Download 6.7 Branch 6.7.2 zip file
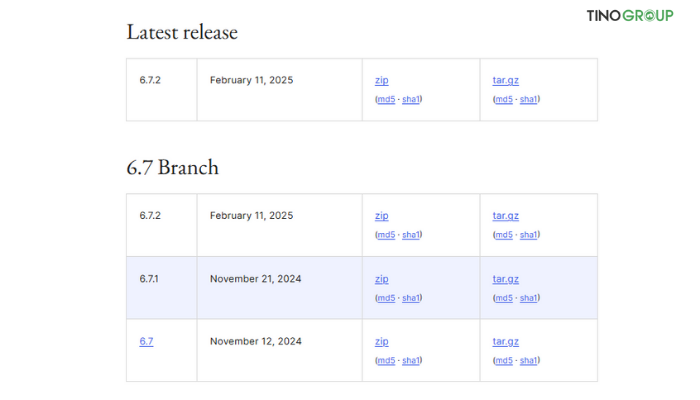Screen dimensions: 700x400 381,216
